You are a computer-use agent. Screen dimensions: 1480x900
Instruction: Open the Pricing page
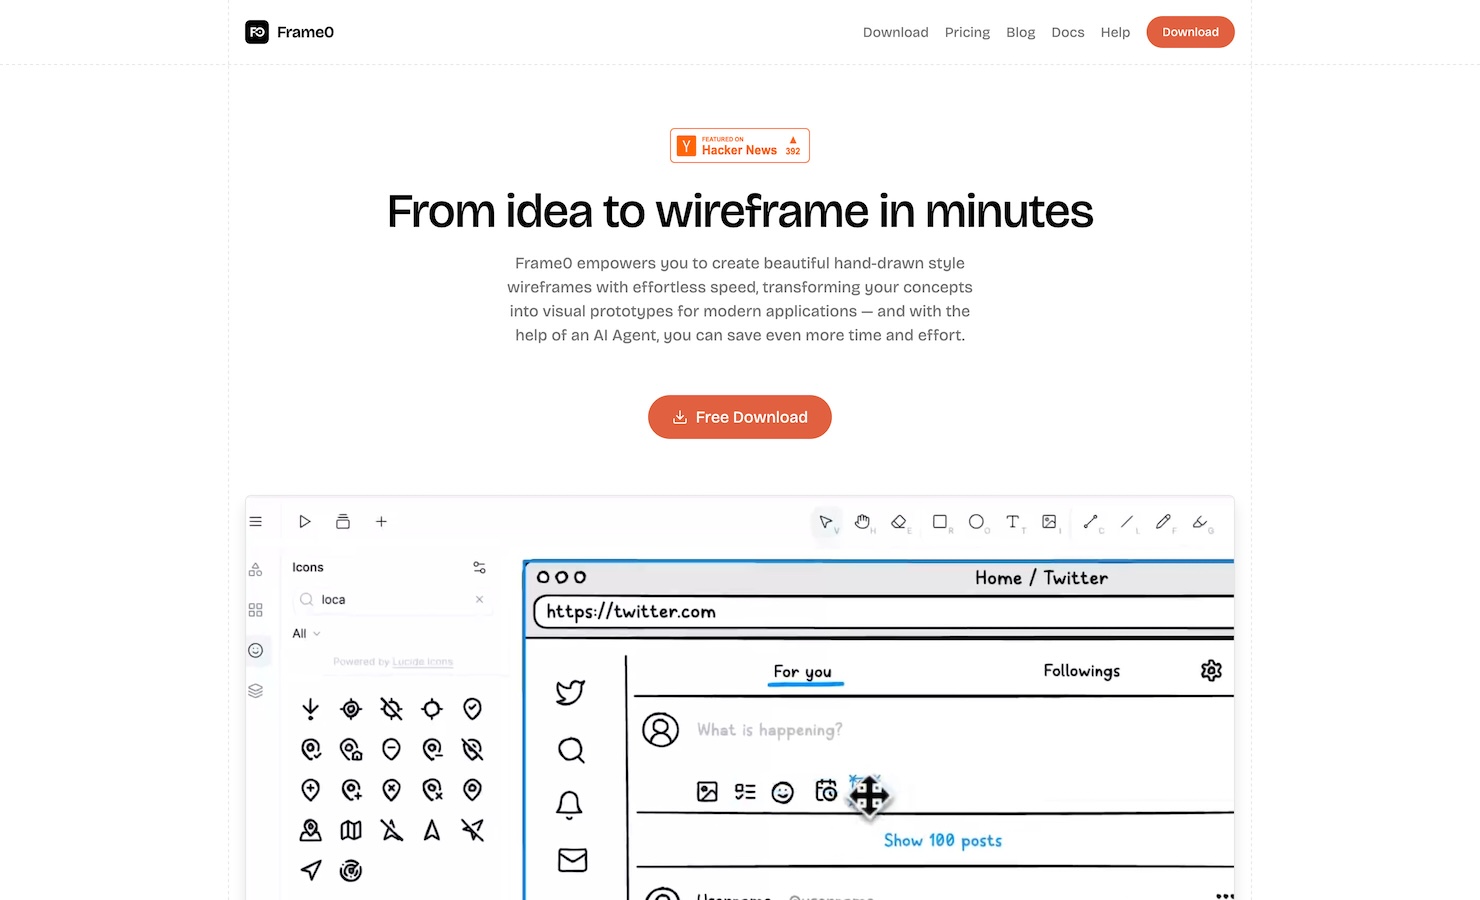pos(967,32)
